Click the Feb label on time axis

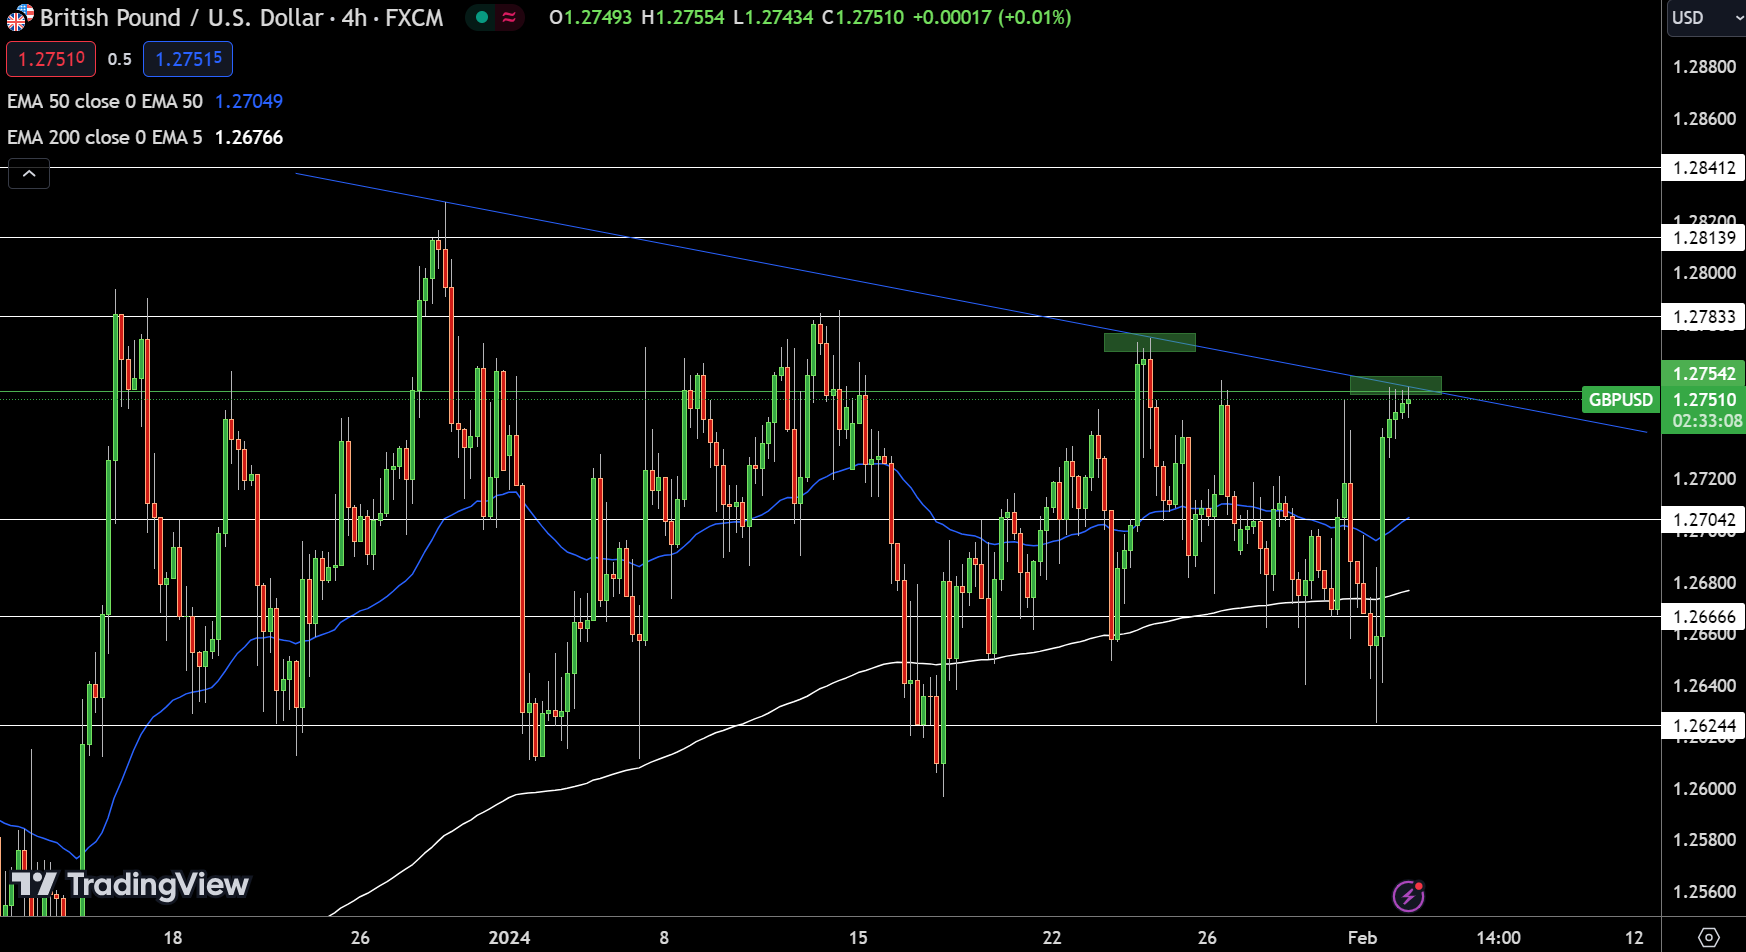click(x=1362, y=937)
